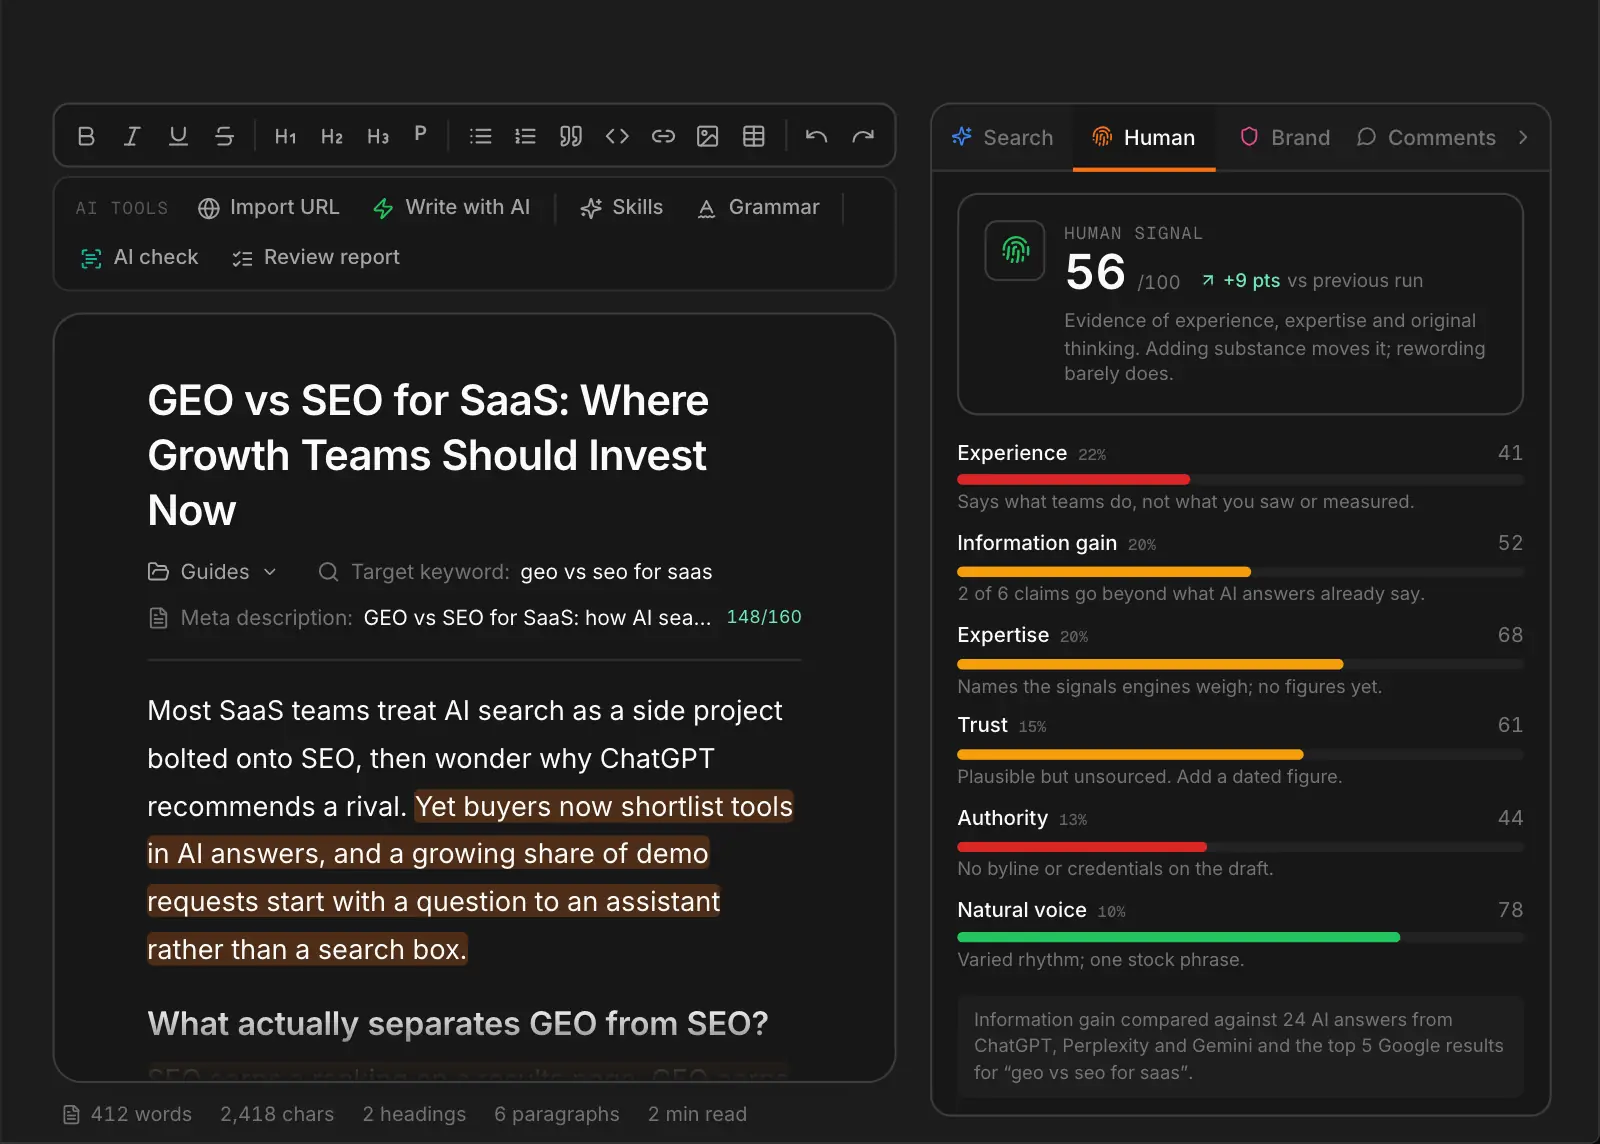
Task: Open the Review report
Action: point(316,257)
